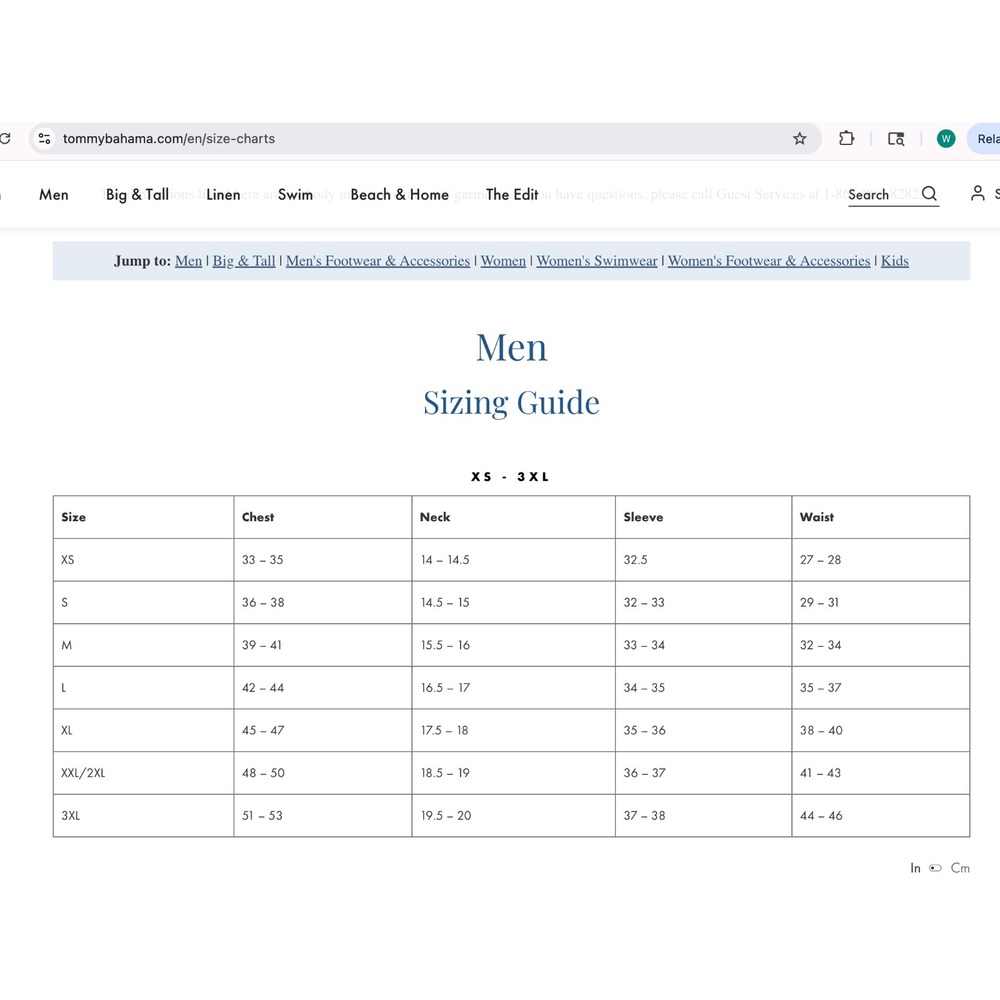The width and height of the screenshot is (1000, 1000).
Task: Open the browser extensions puzzle icon
Action: [846, 138]
